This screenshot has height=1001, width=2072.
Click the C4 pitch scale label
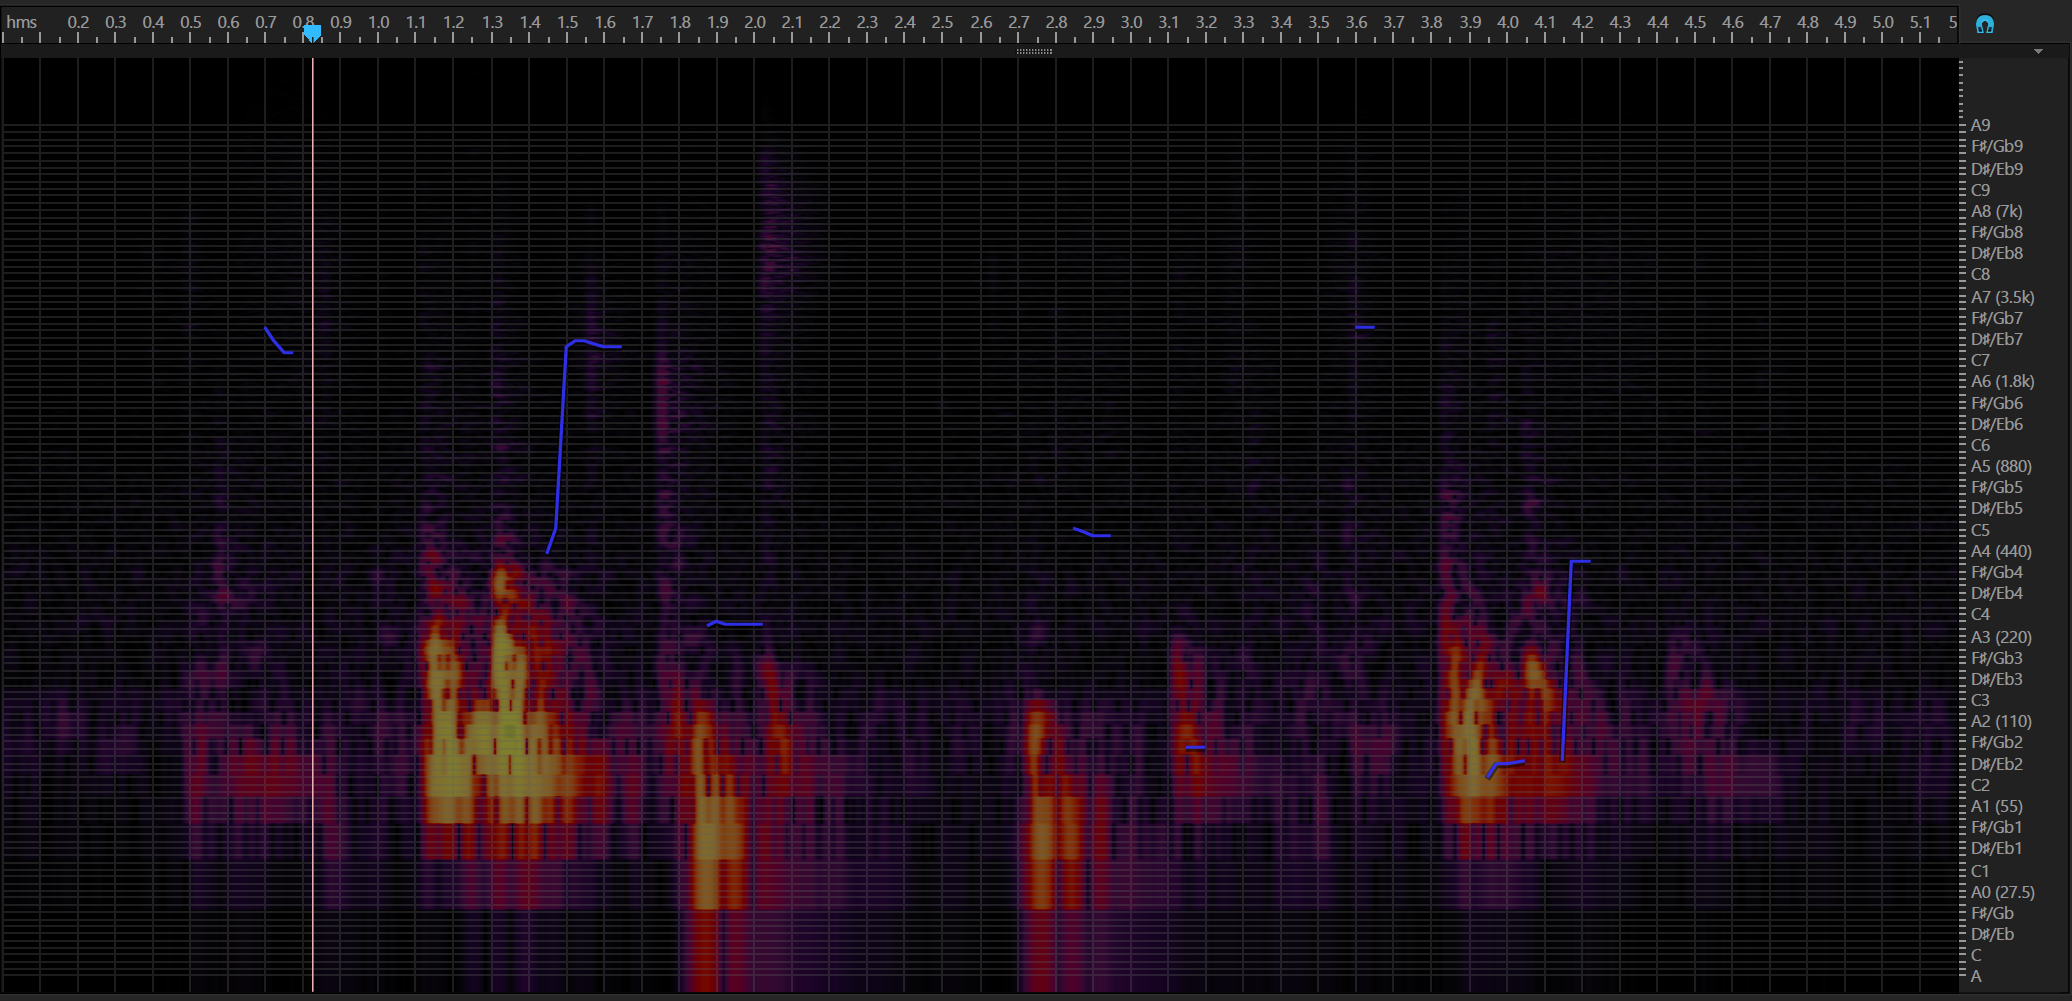(x=1980, y=614)
